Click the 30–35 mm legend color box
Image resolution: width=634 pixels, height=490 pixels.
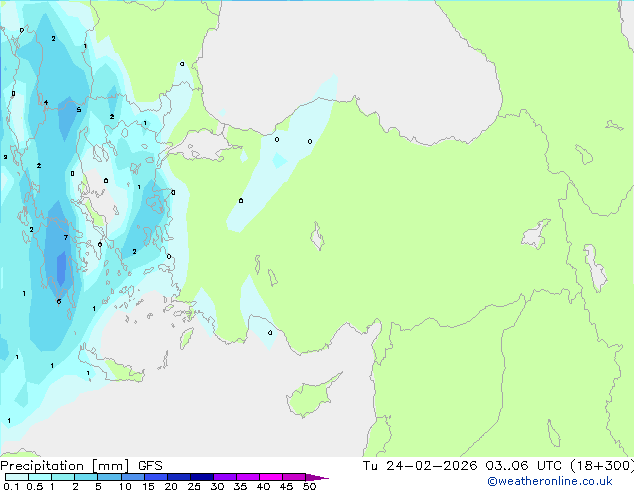click(x=225, y=477)
